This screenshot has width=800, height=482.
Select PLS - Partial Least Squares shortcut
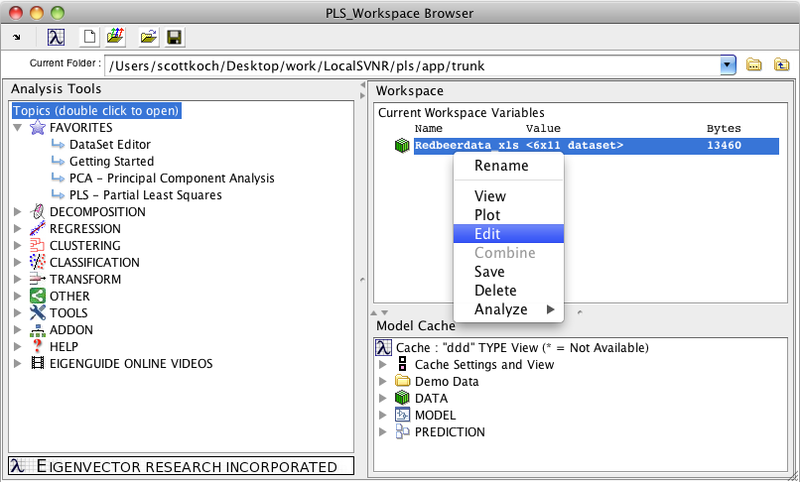[x=145, y=195]
